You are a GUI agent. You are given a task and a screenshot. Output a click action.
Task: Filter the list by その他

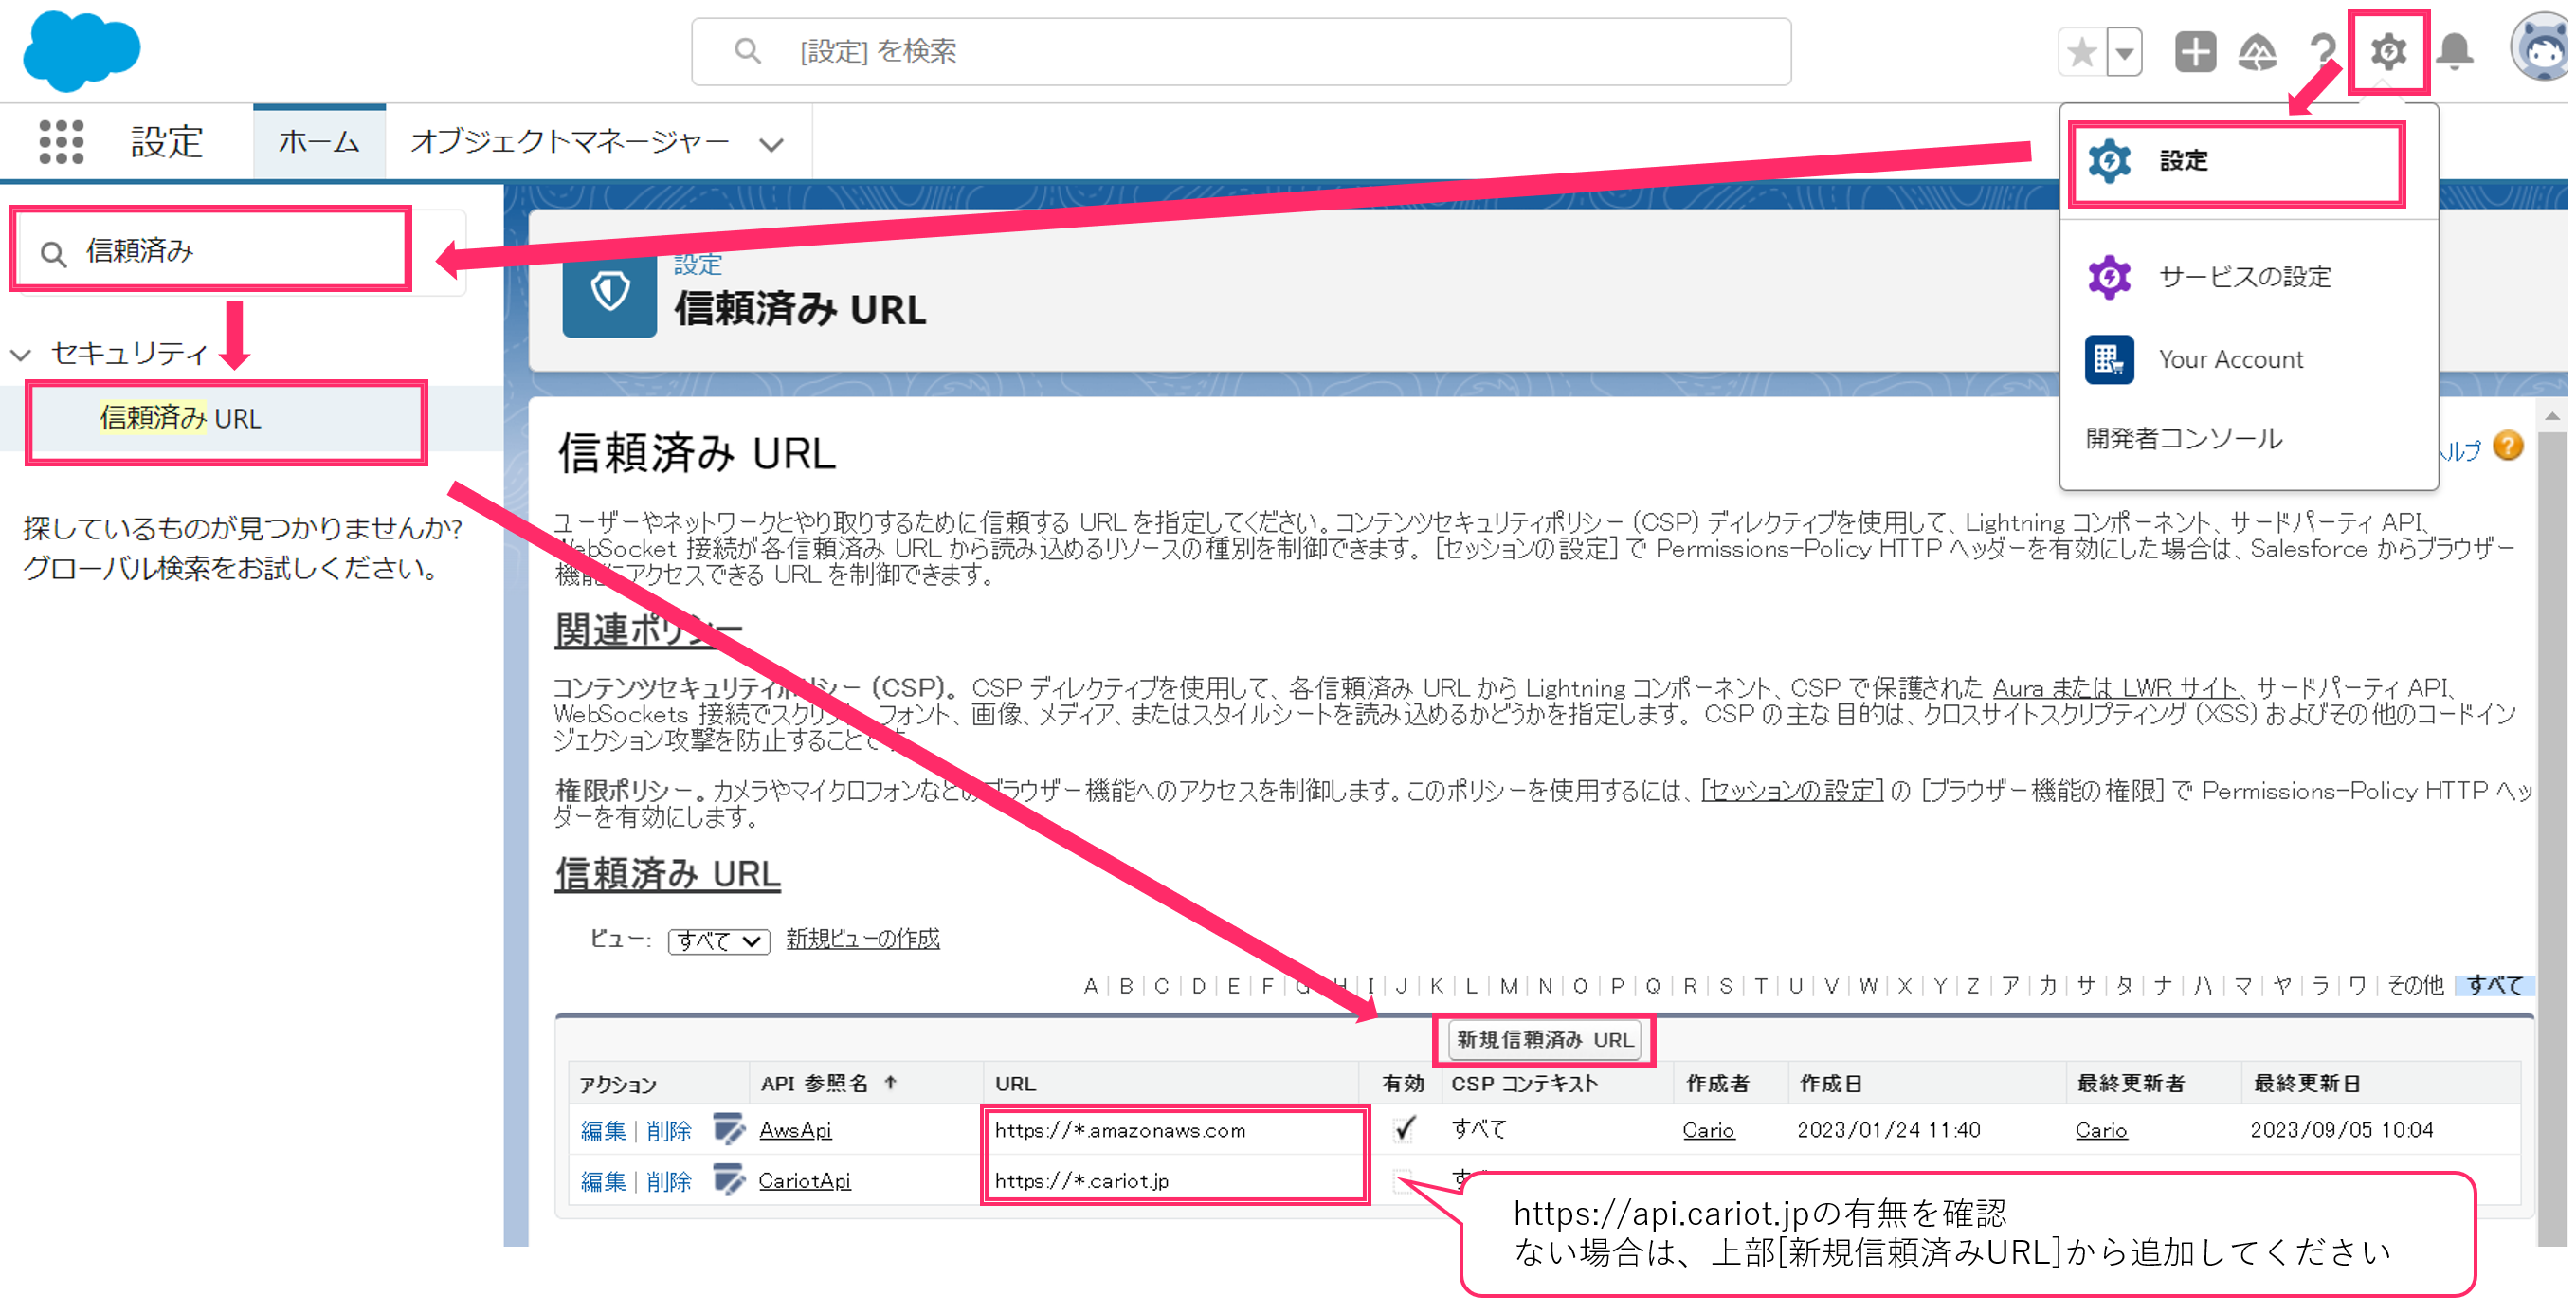click(x=2415, y=985)
